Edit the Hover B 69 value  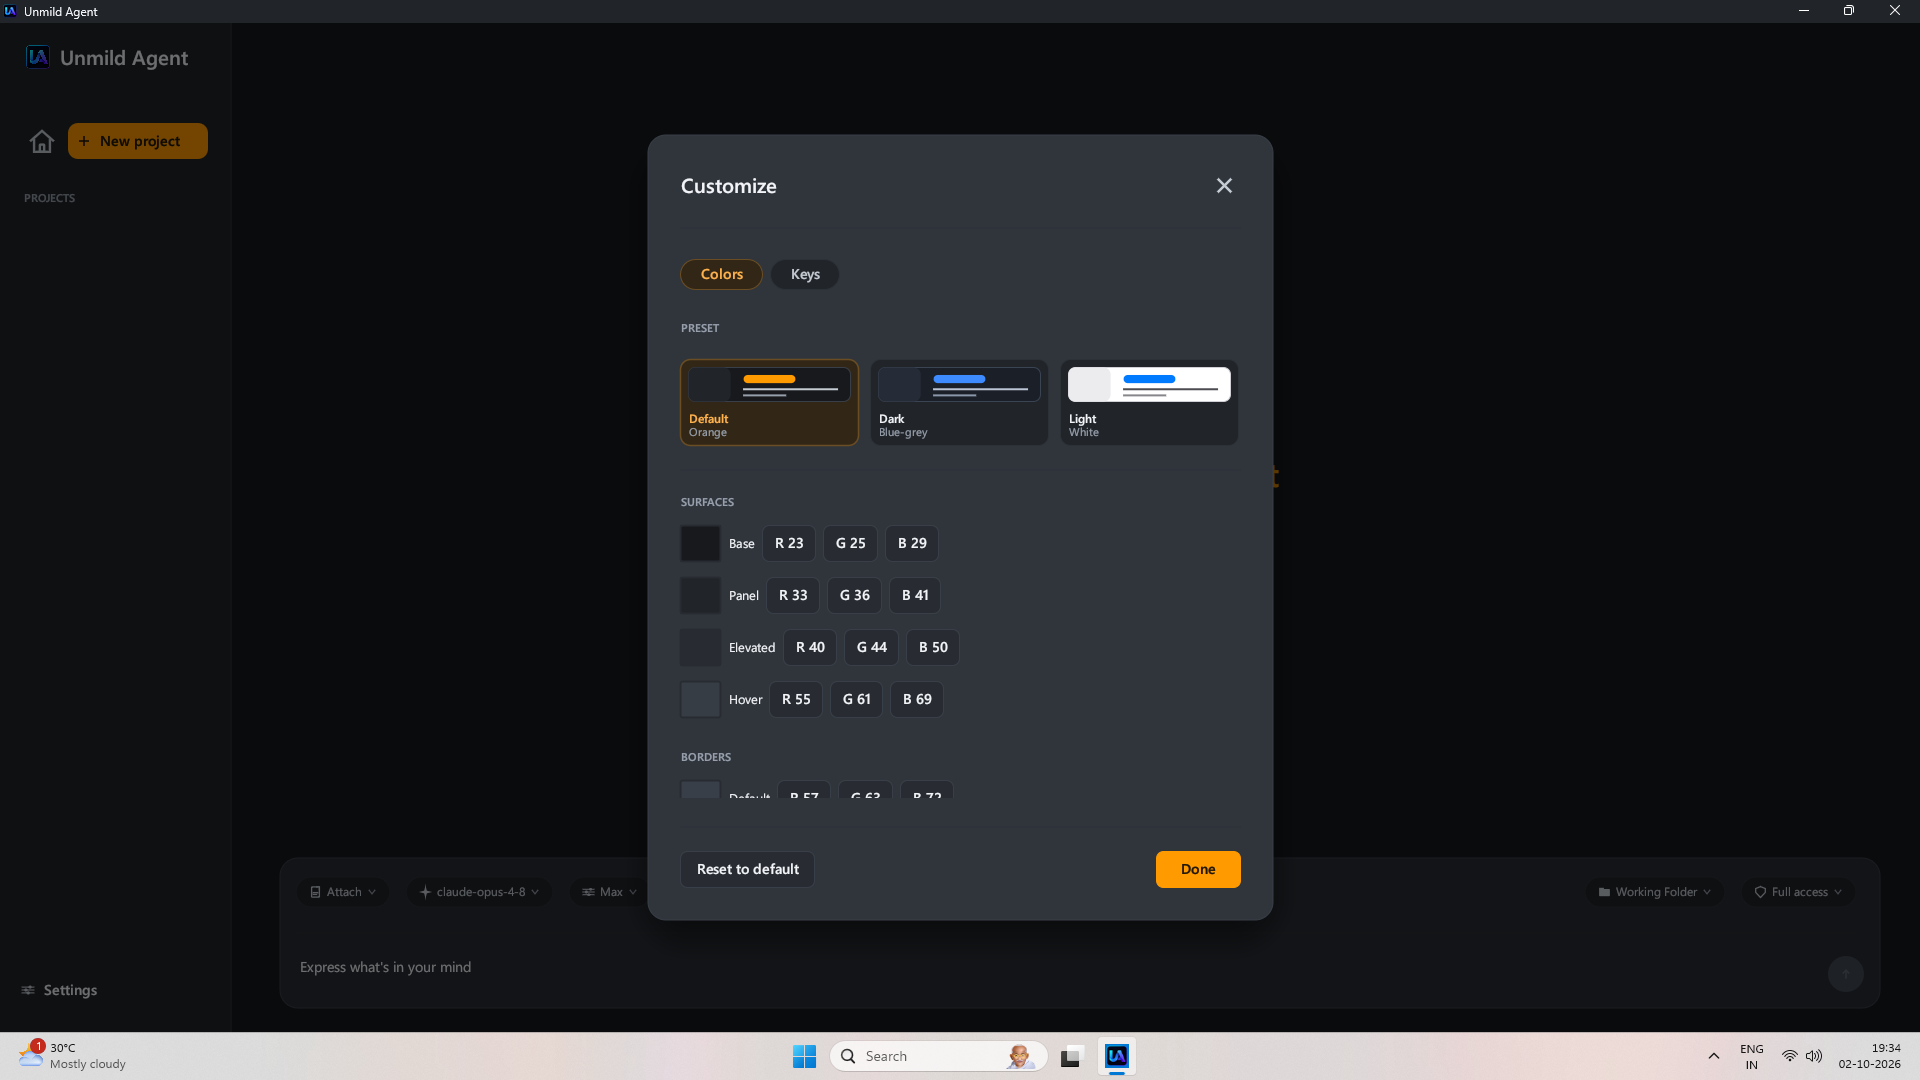click(917, 699)
